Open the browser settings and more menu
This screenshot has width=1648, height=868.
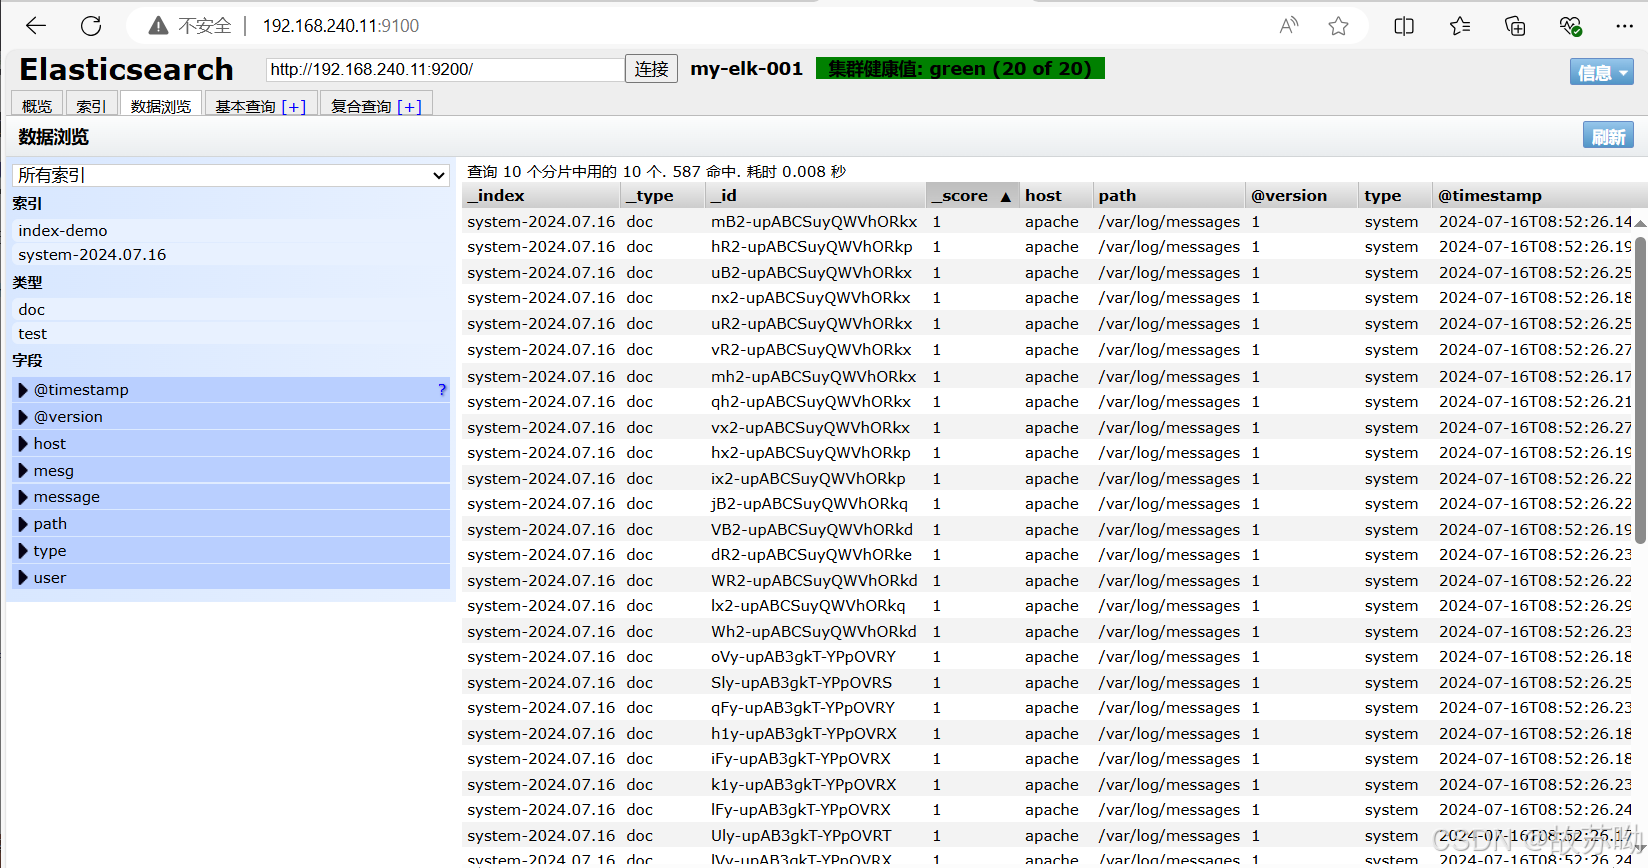click(1625, 26)
